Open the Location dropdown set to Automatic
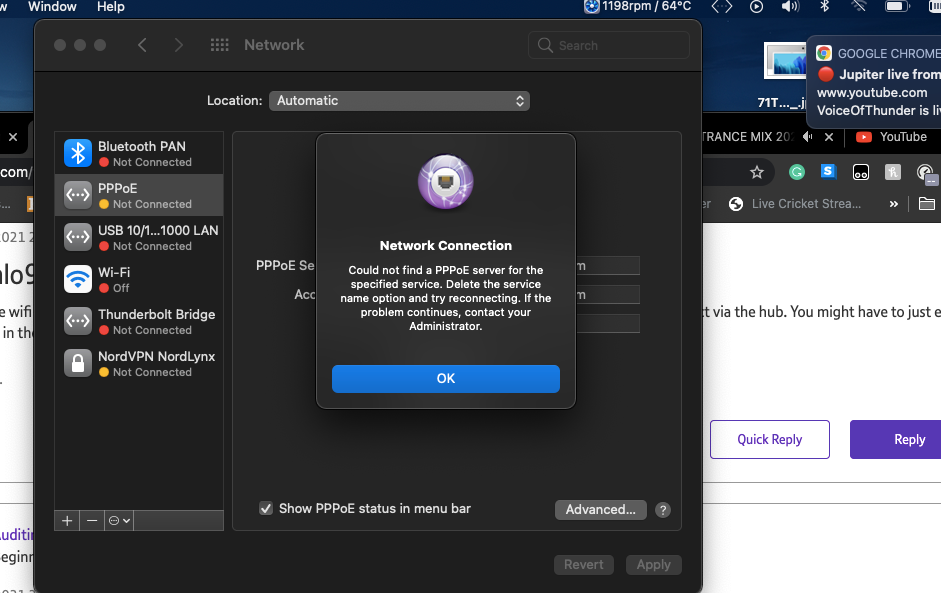This screenshot has height=593, width=941. (398, 101)
